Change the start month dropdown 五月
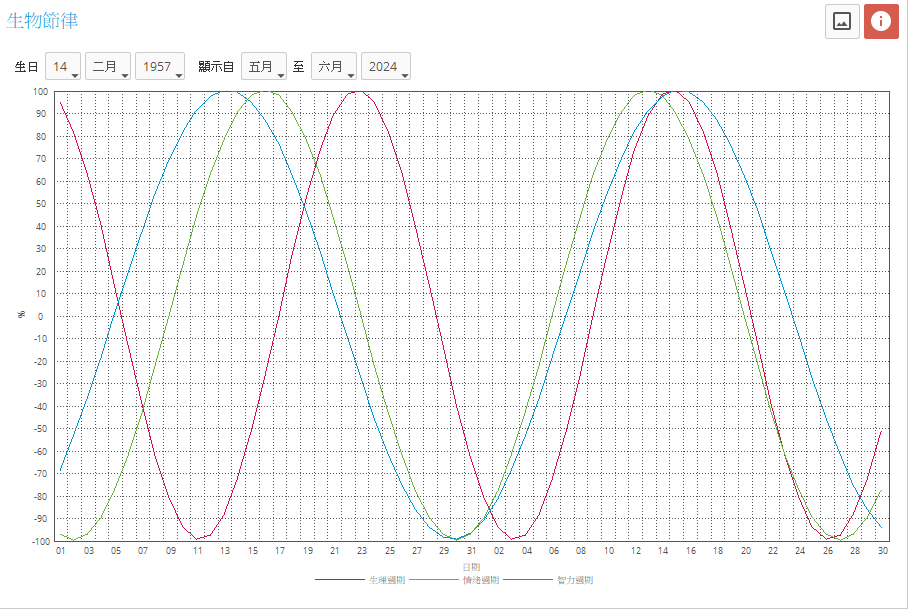This screenshot has height=611, width=910. 264,67
